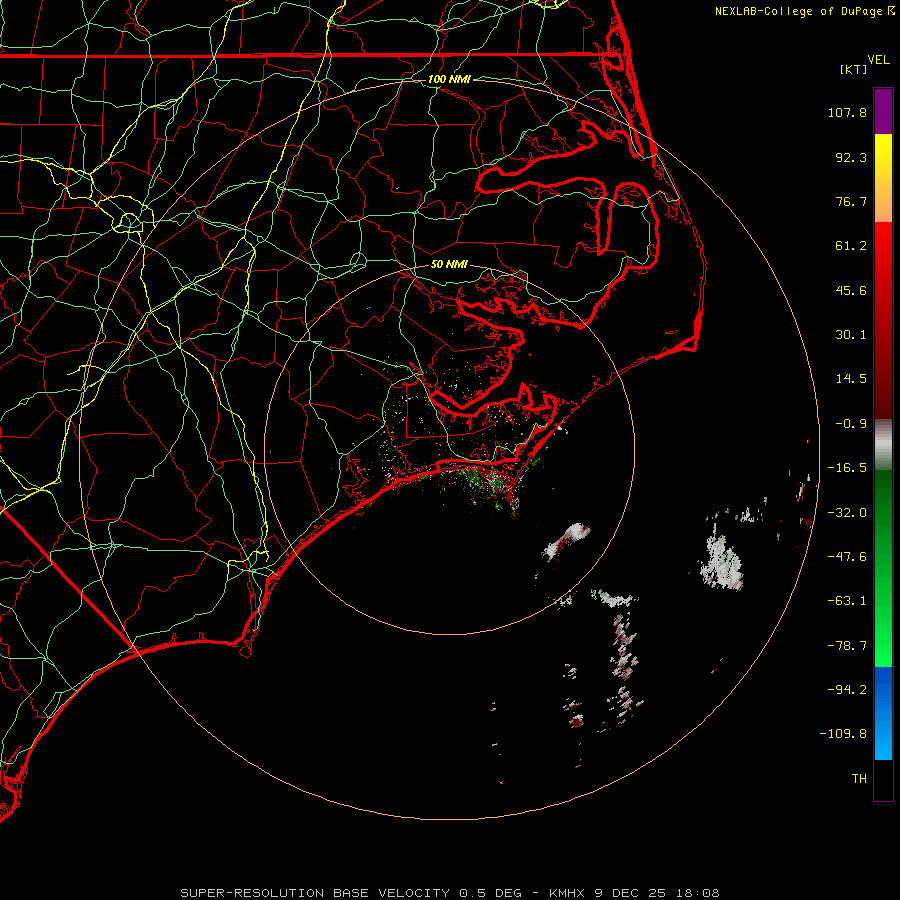Click the TH legend label
Screen dimensions: 900x900
point(859,779)
